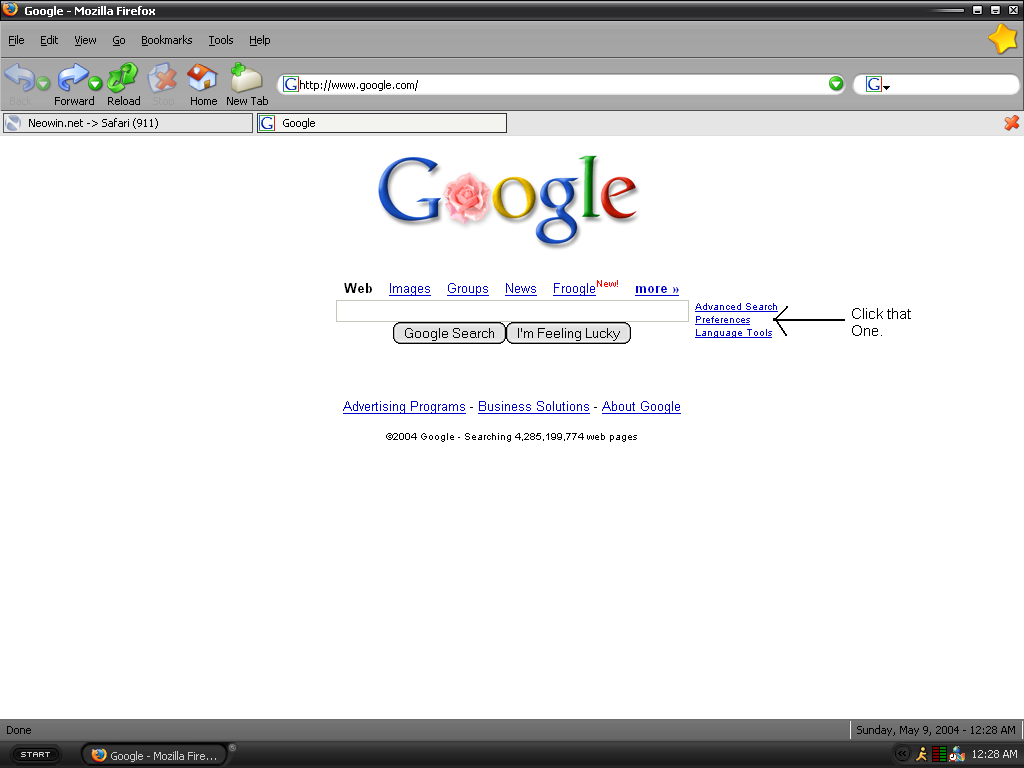Viewport: 1024px width, 768px height.
Task: Open the Tools menu
Action: point(221,40)
